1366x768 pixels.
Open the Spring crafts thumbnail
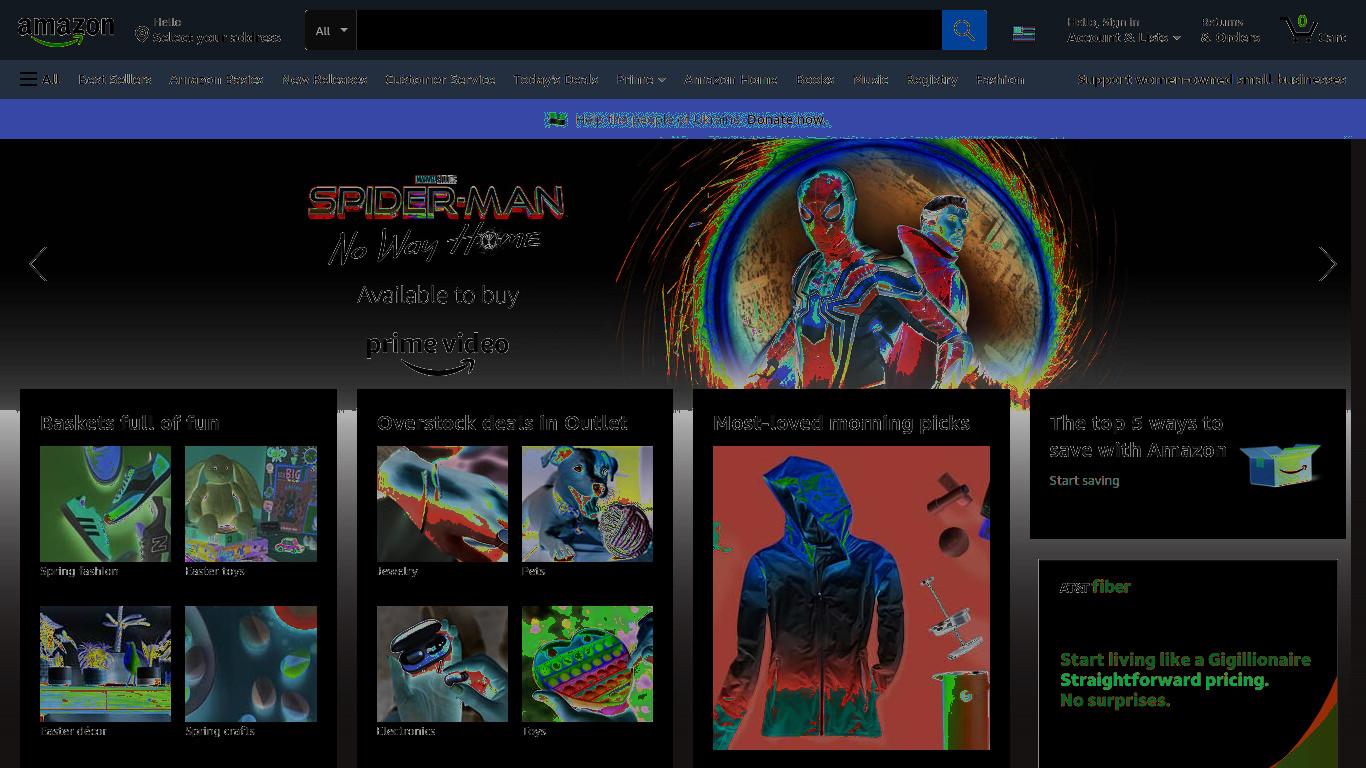click(251, 664)
